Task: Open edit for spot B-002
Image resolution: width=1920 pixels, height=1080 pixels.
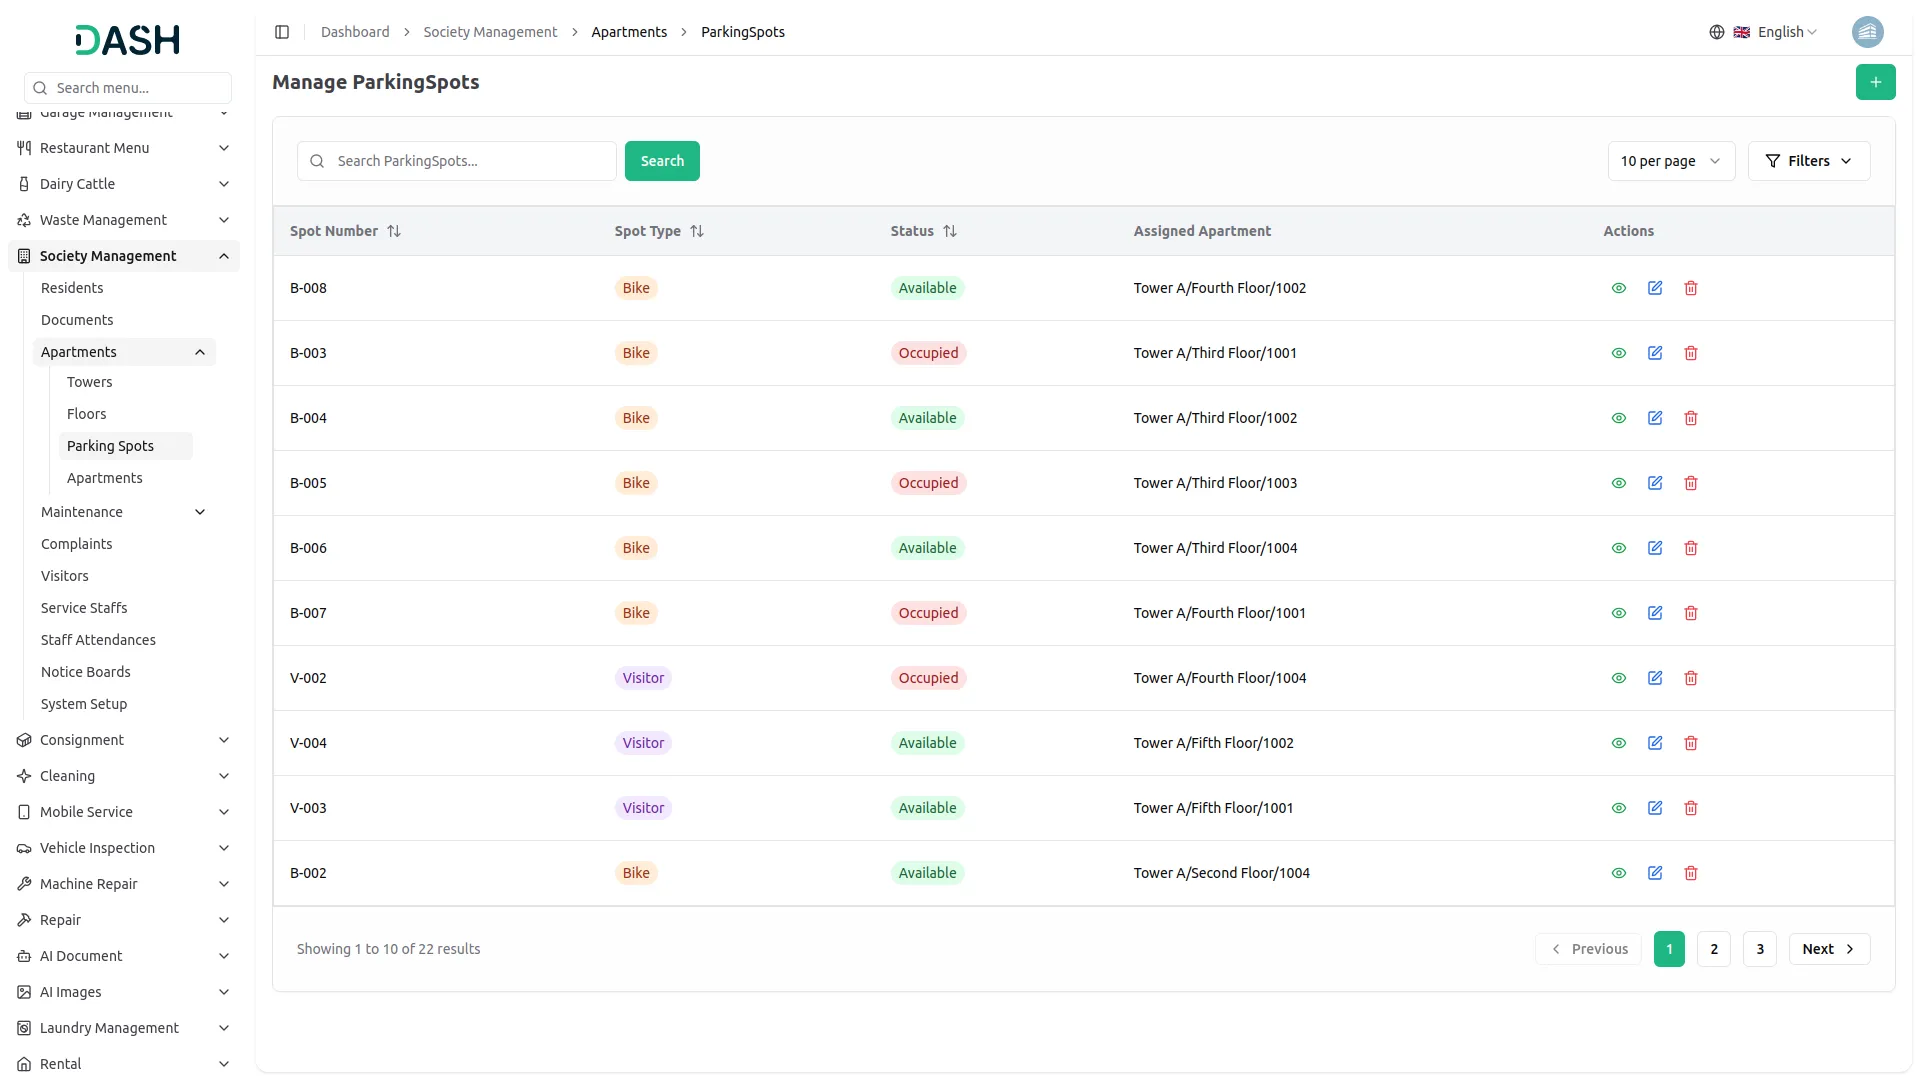Action: pyautogui.click(x=1655, y=873)
